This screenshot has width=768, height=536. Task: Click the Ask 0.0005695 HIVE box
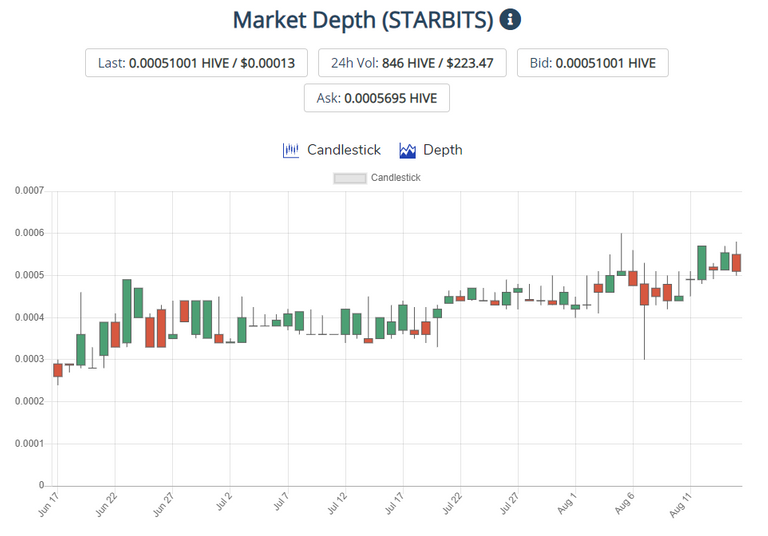377,98
